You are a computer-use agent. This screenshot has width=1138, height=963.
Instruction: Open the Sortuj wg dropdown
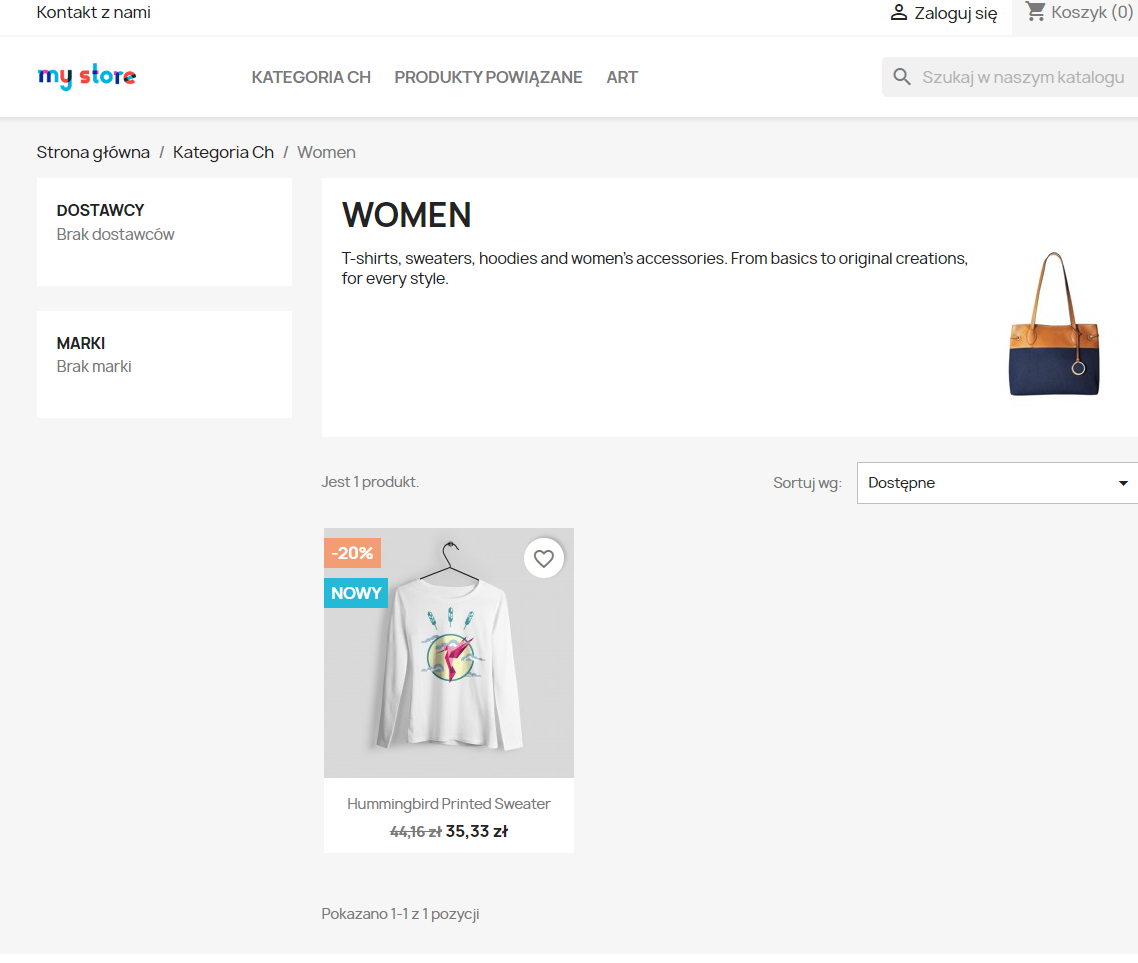coord(997,483)
